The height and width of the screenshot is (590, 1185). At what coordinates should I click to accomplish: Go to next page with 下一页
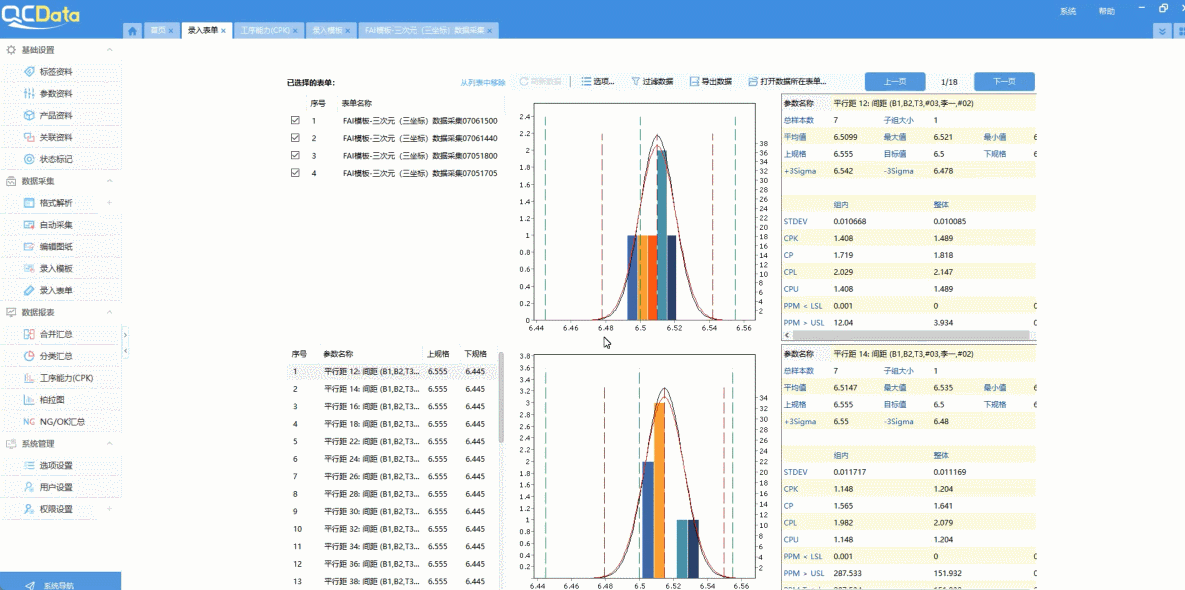tap(1004, 82)
